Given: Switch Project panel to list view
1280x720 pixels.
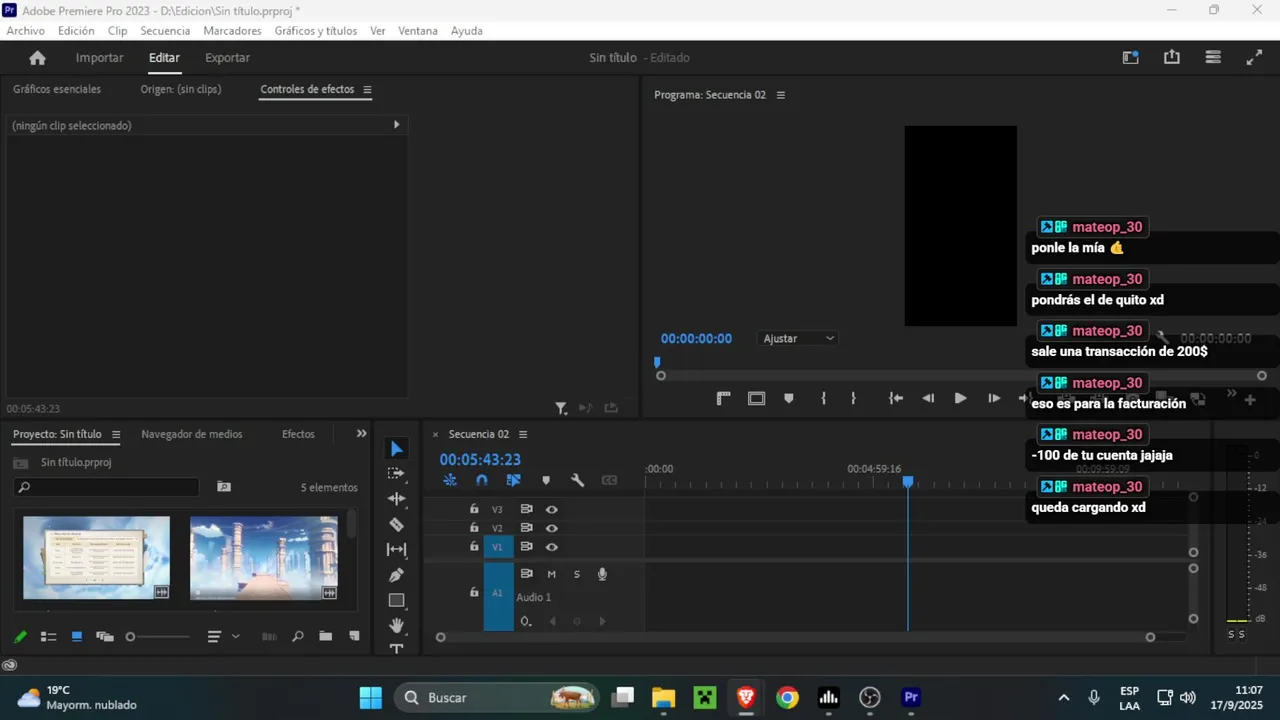Looking at the screenshot, I should click(48, 636).
